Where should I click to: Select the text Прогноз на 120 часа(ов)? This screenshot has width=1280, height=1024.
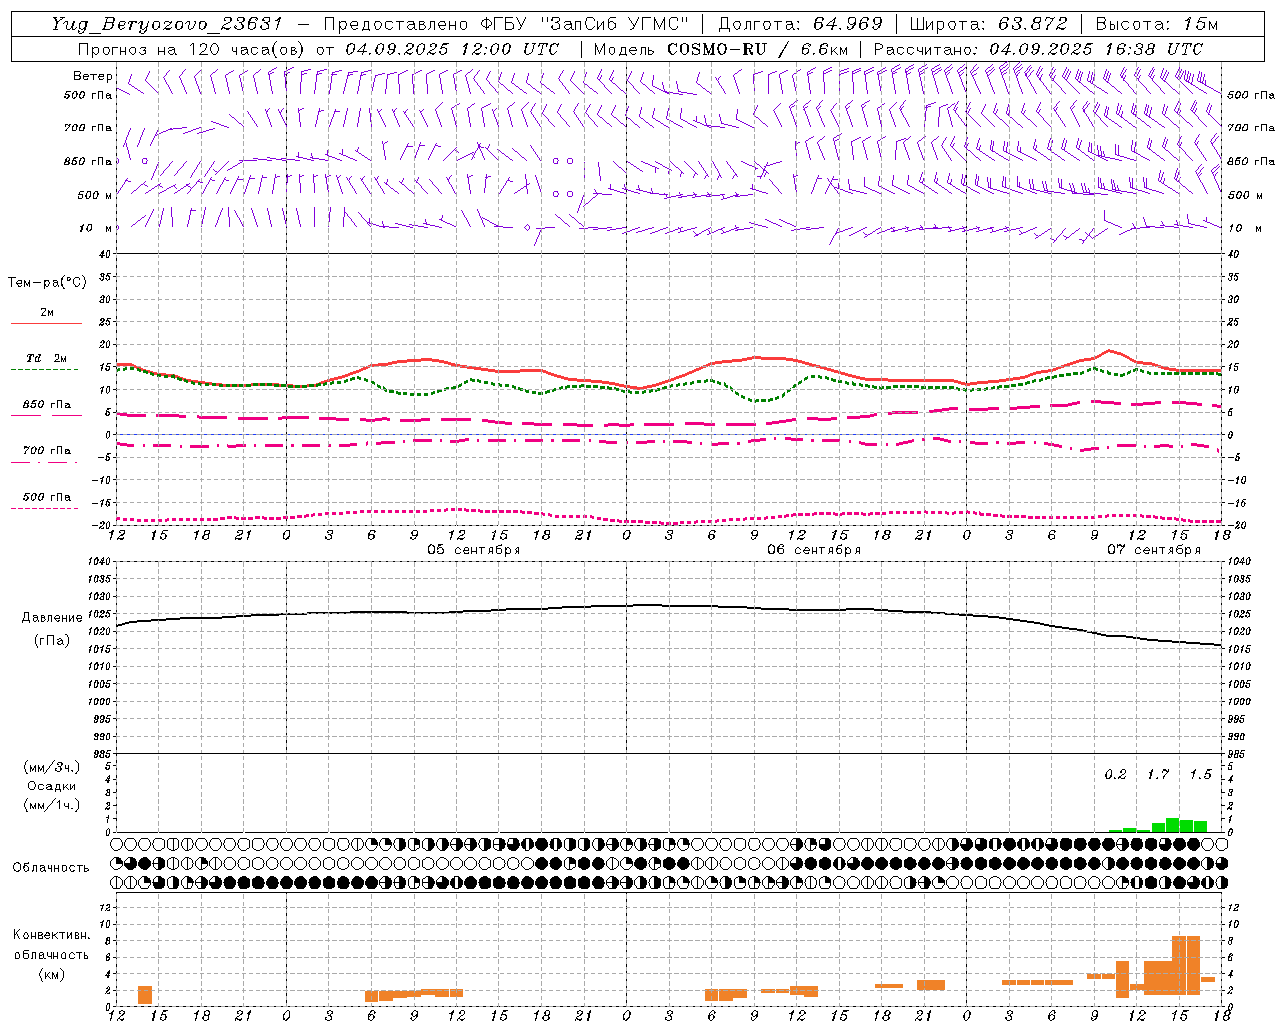[192, 49]
